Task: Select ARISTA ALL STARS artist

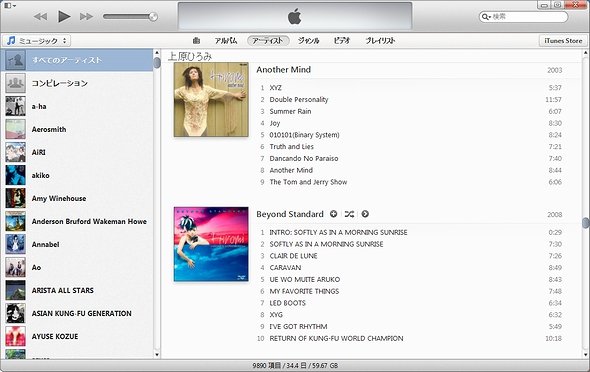Action: [x=77, y=290]
